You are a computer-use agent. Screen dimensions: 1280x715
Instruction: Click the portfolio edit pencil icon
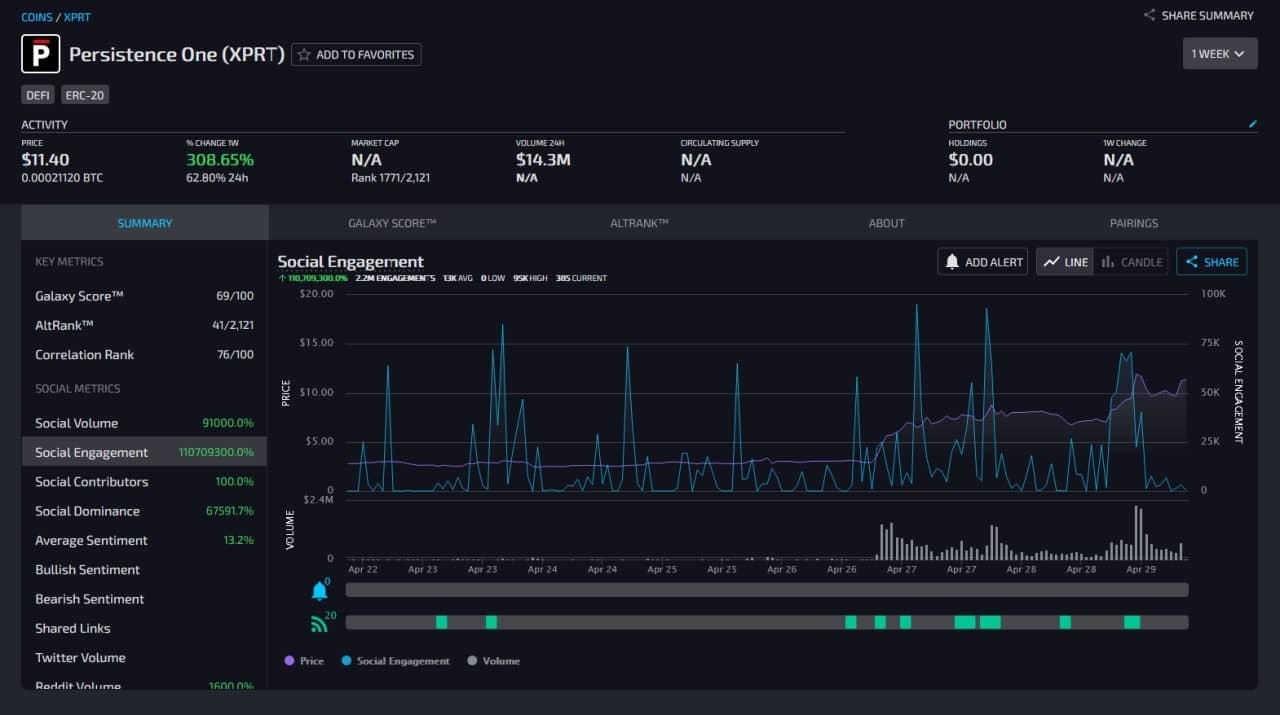pyautogui.click(x=1253, y=124)
